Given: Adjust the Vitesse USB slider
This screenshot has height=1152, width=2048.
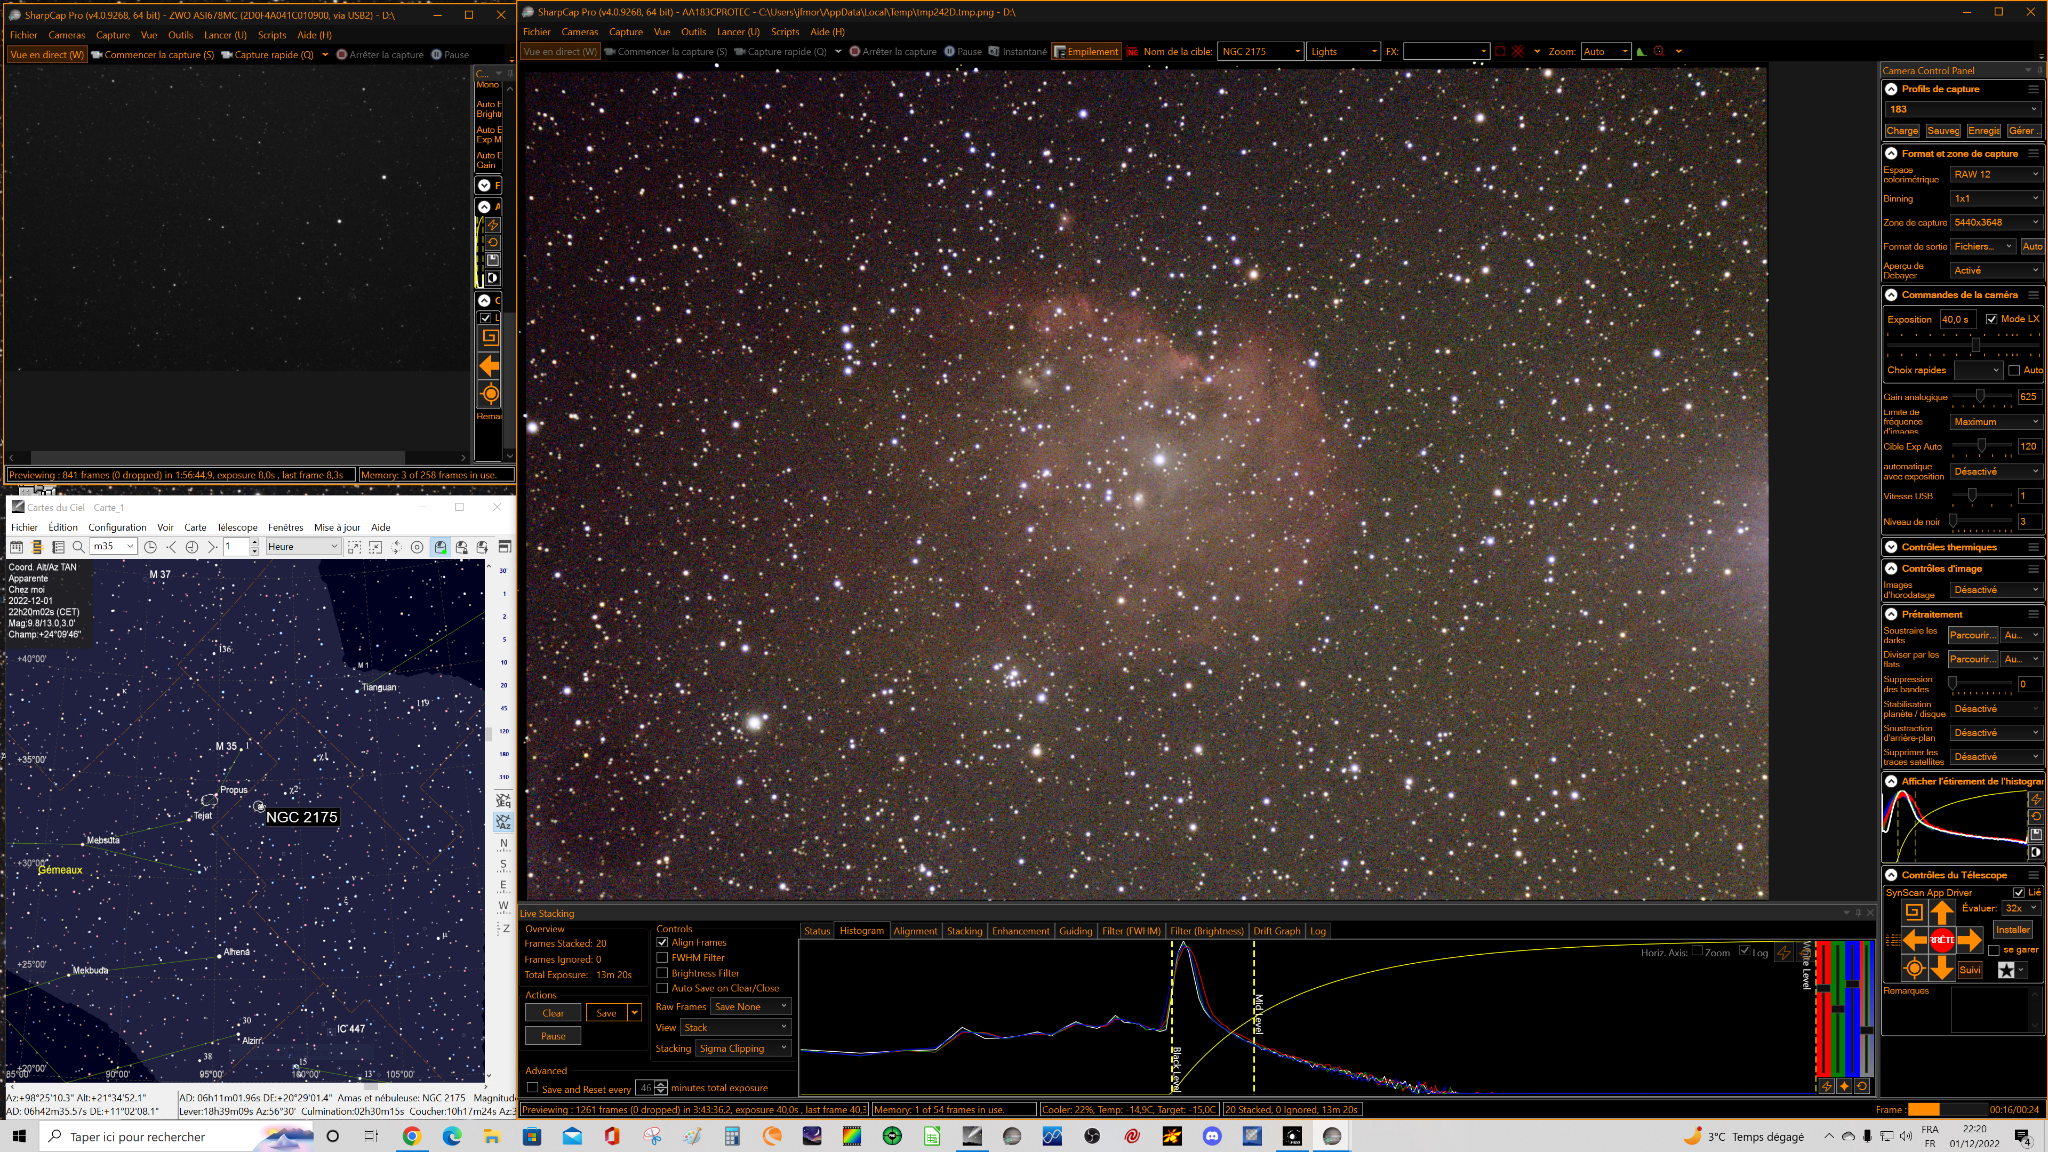Looking at the screenshot, I should click(1972, 495).
